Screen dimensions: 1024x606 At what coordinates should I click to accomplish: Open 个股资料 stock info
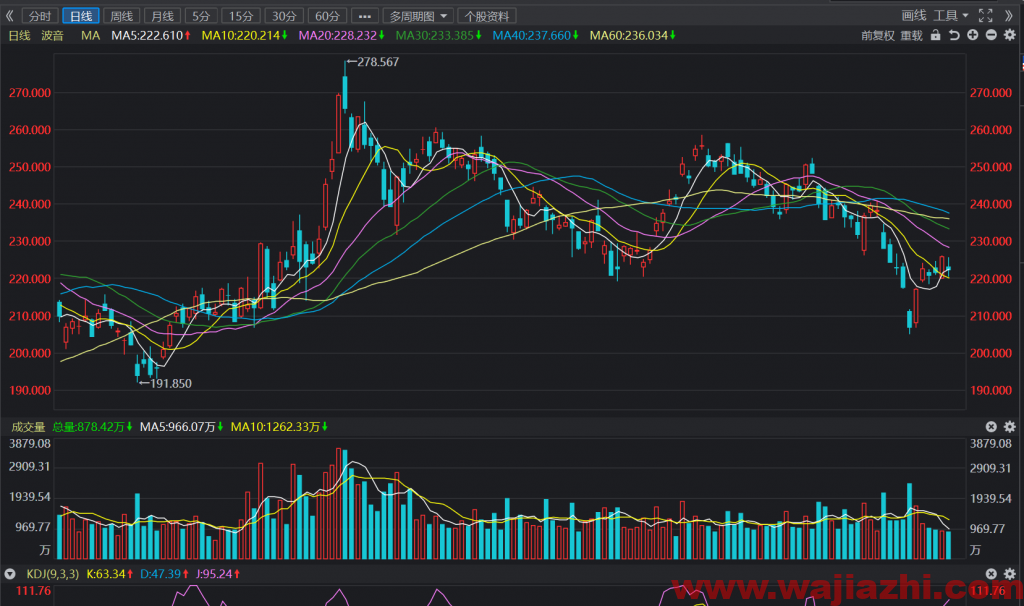click(x=487, y=16)
